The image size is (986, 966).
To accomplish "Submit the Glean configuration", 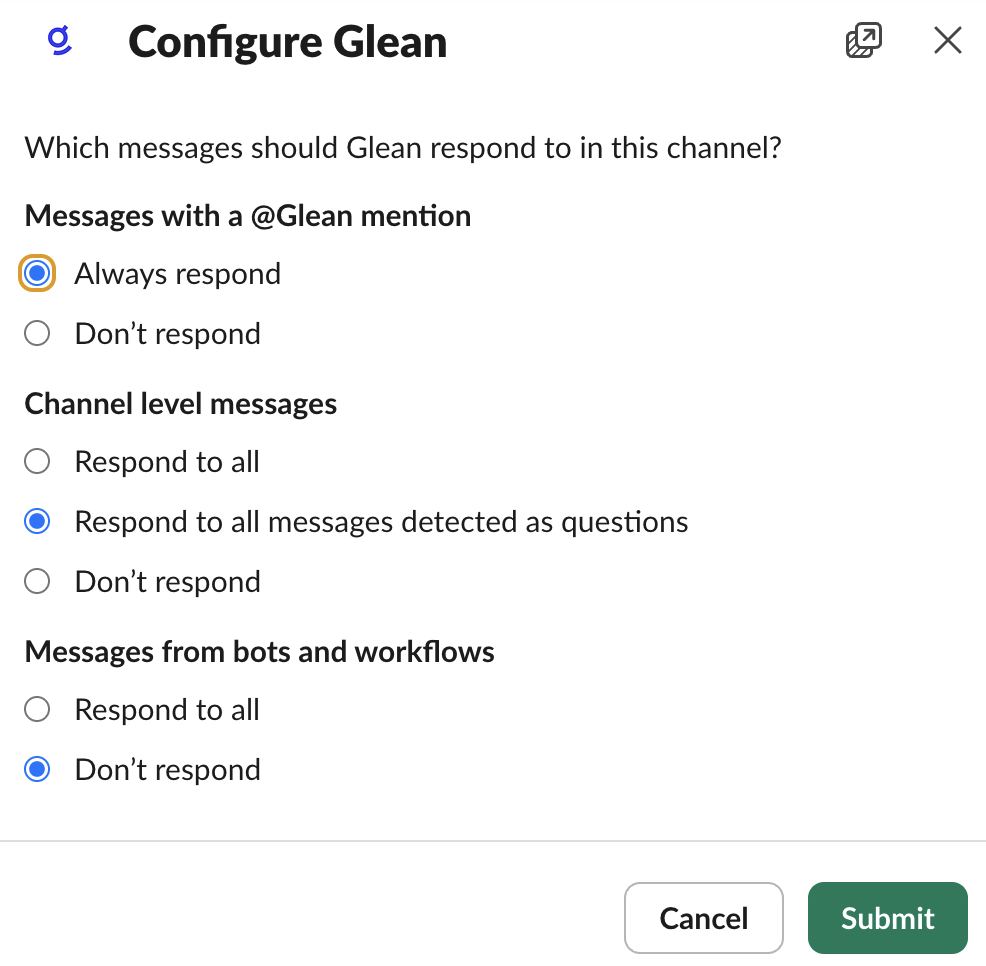I will 887,917.
